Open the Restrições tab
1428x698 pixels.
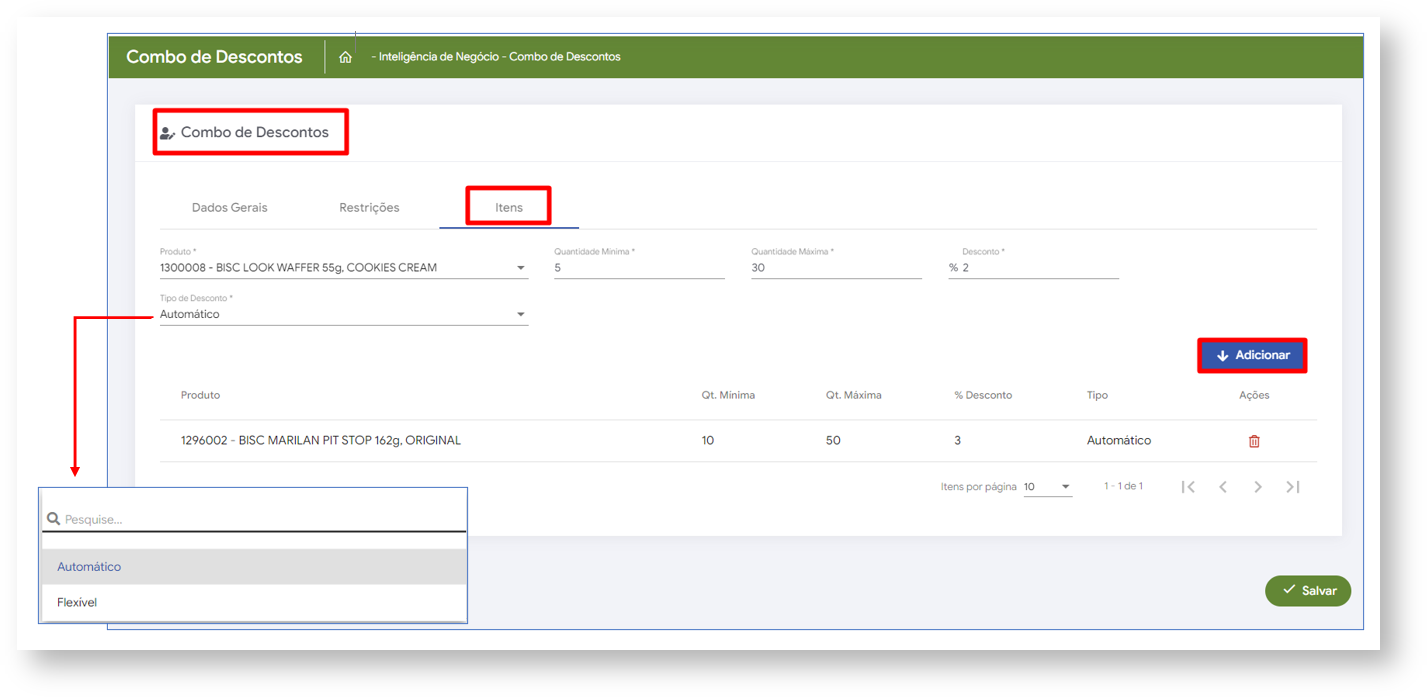tap(369, 208)
